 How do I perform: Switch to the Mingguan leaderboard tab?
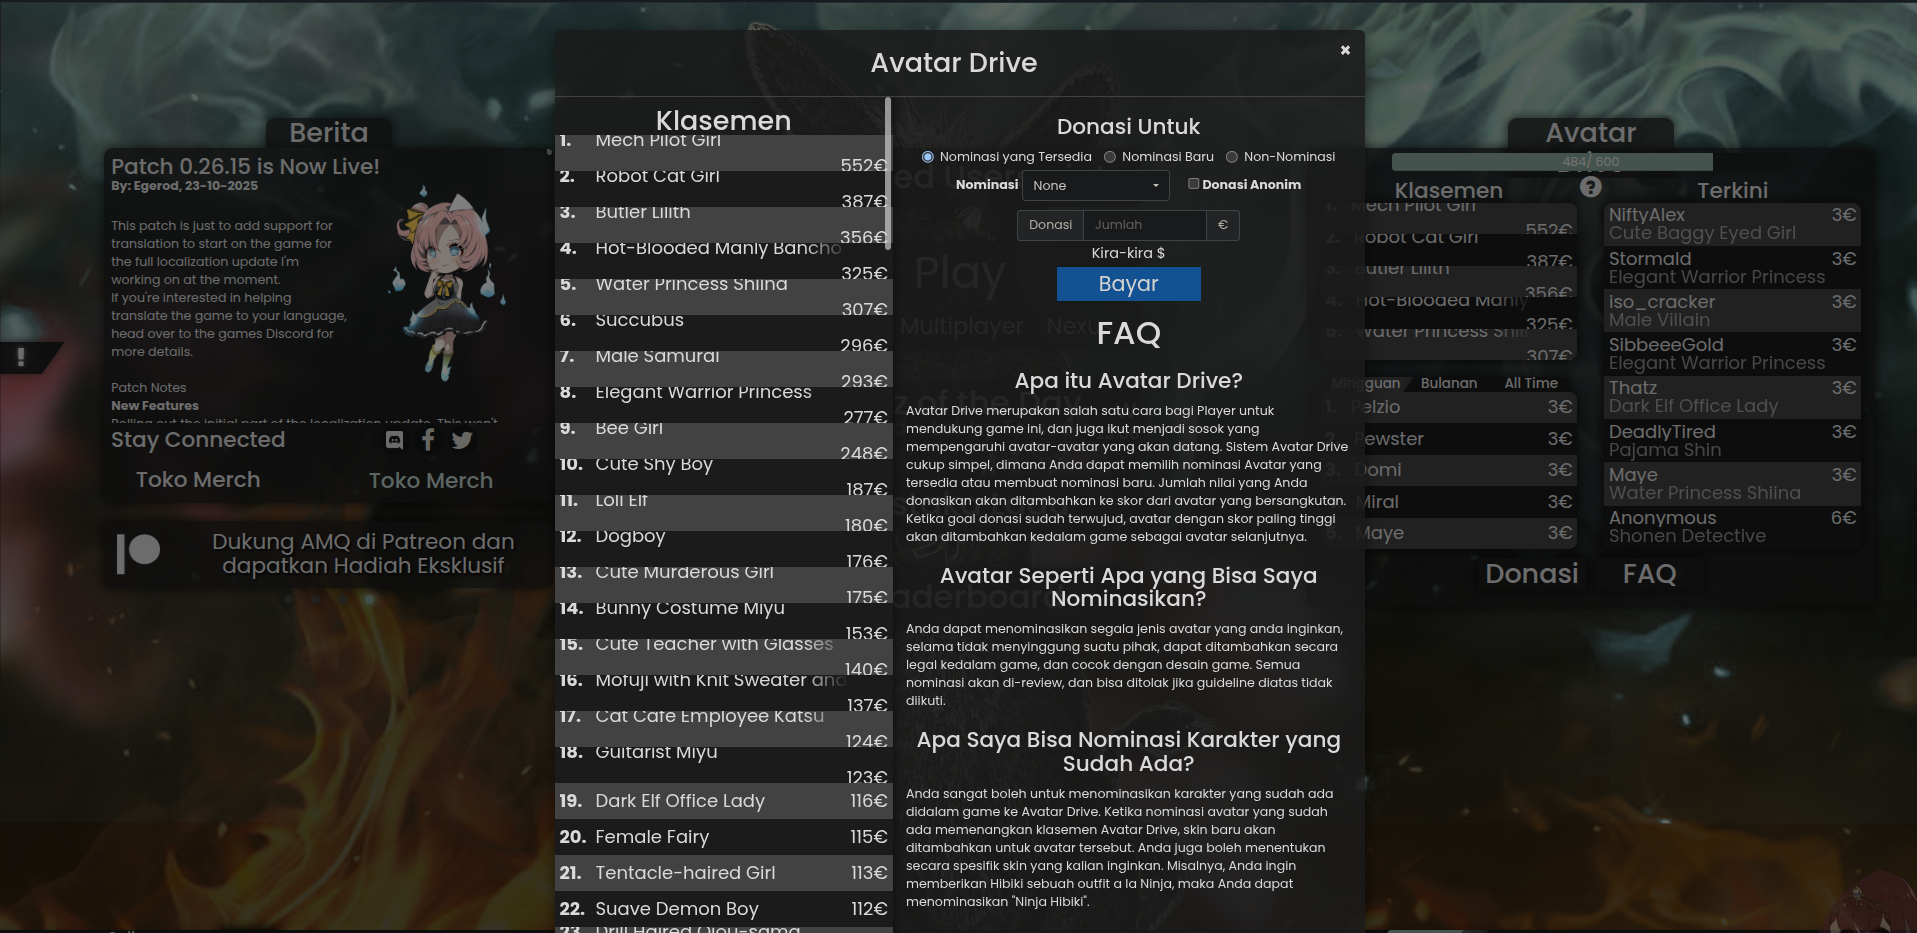[1366, 383]
